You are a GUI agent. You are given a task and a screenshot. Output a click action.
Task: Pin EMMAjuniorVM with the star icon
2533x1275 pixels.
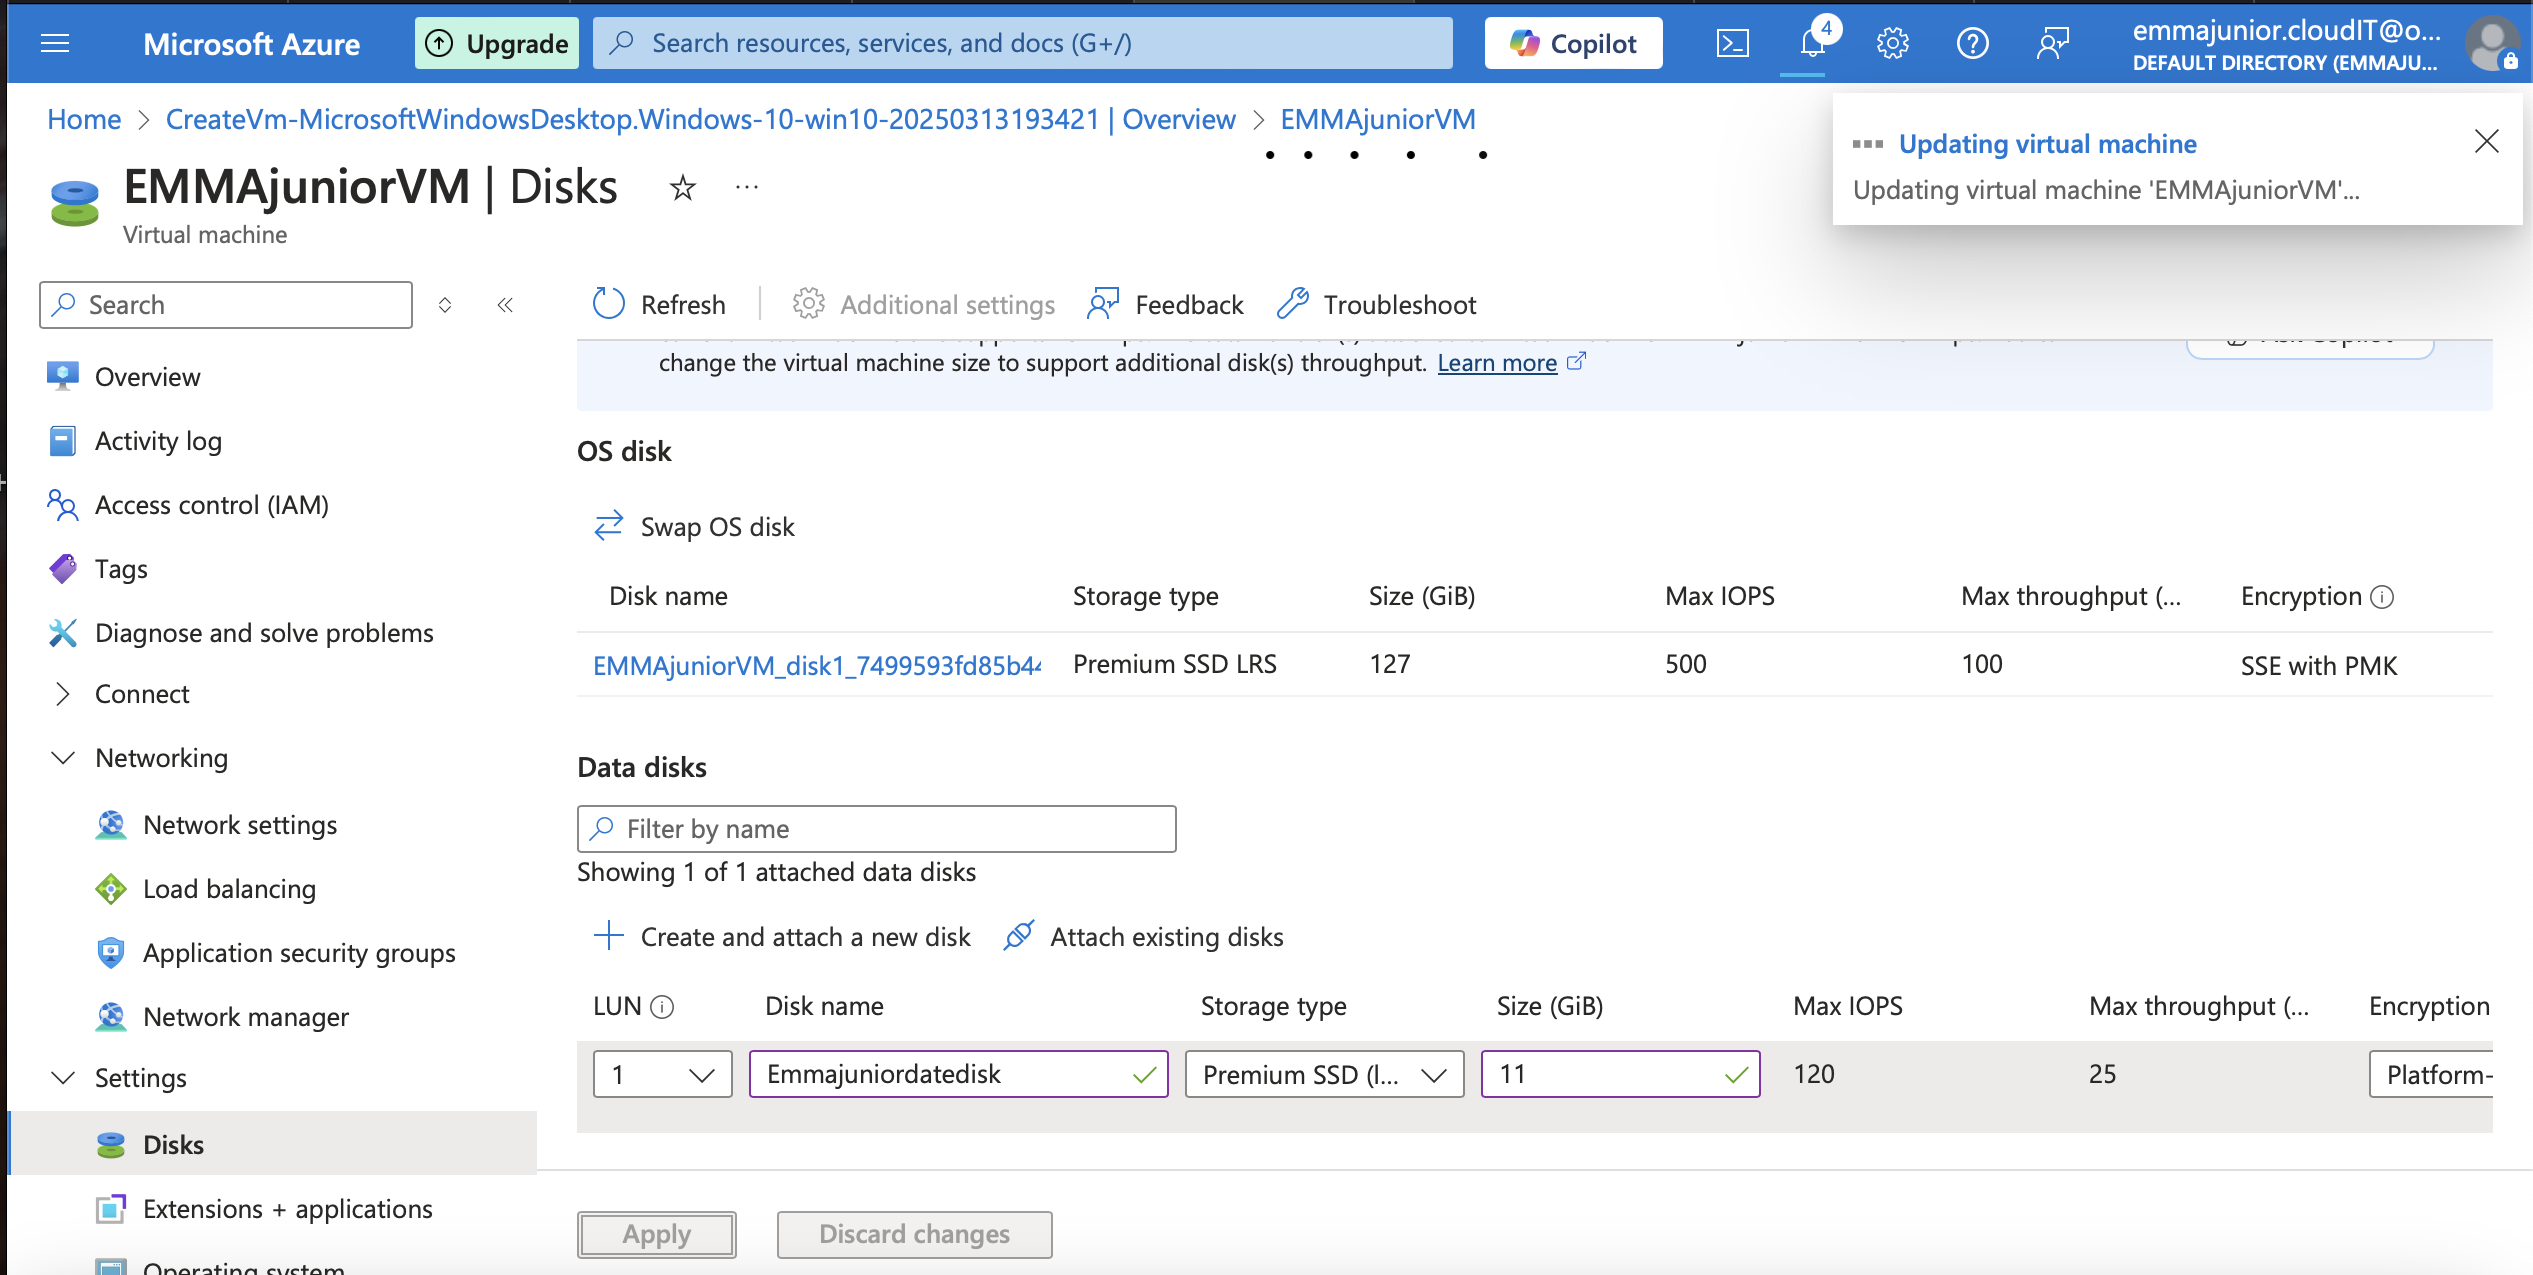click(x=682, y=188)
